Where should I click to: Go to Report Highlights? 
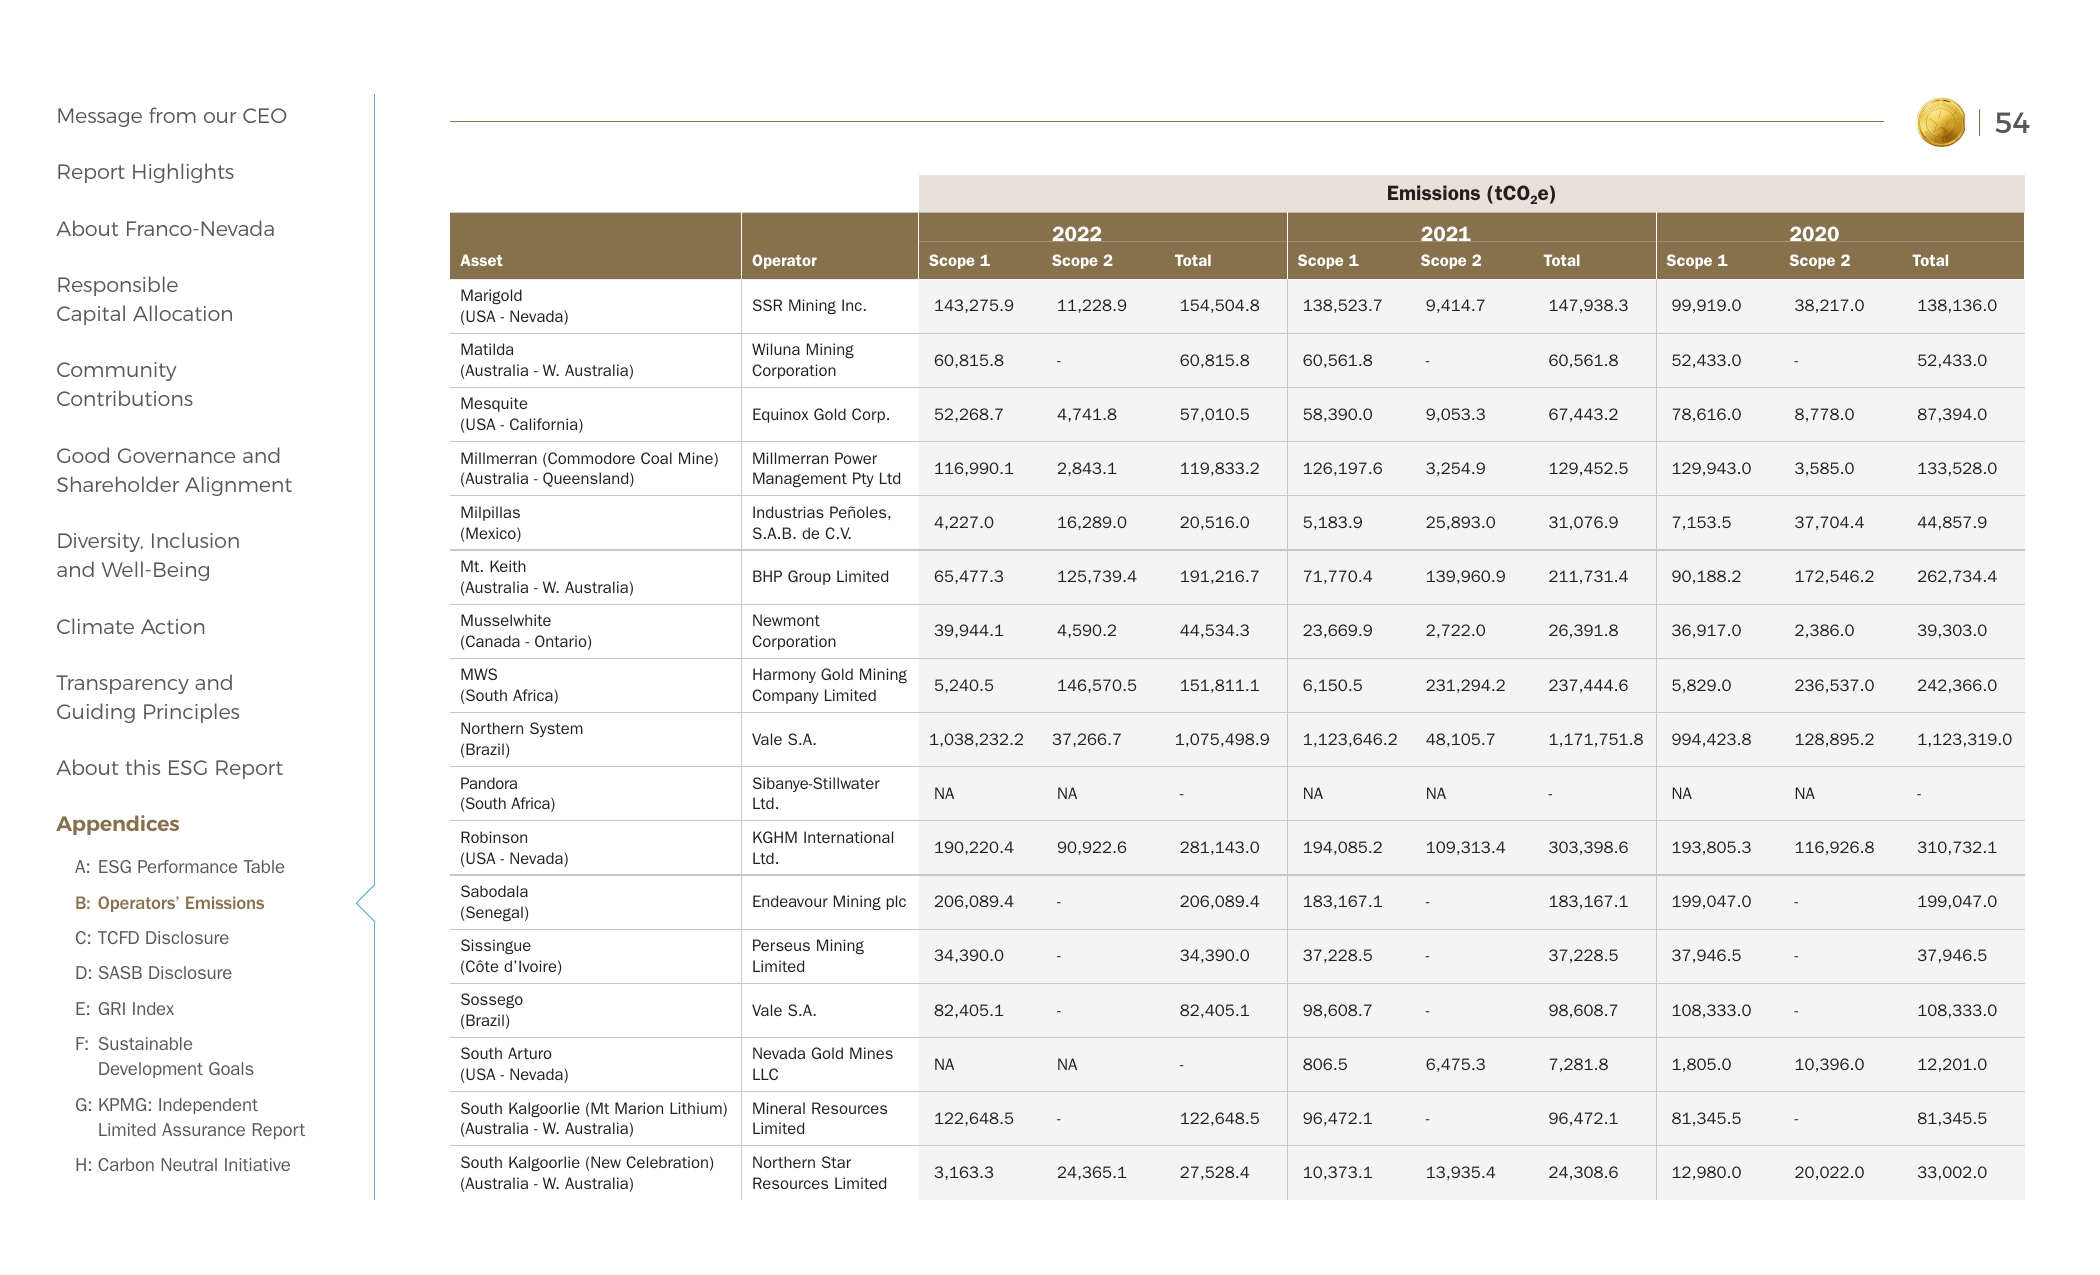145,172
